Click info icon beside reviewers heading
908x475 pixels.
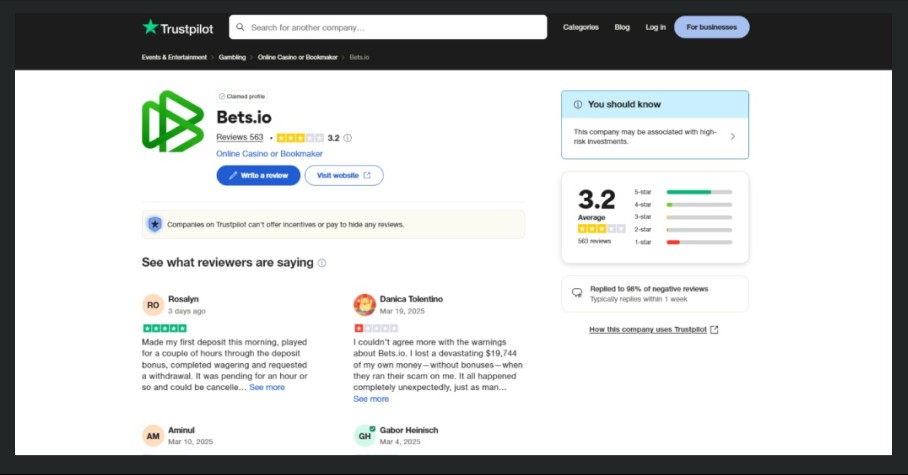(x=322, y=263)
